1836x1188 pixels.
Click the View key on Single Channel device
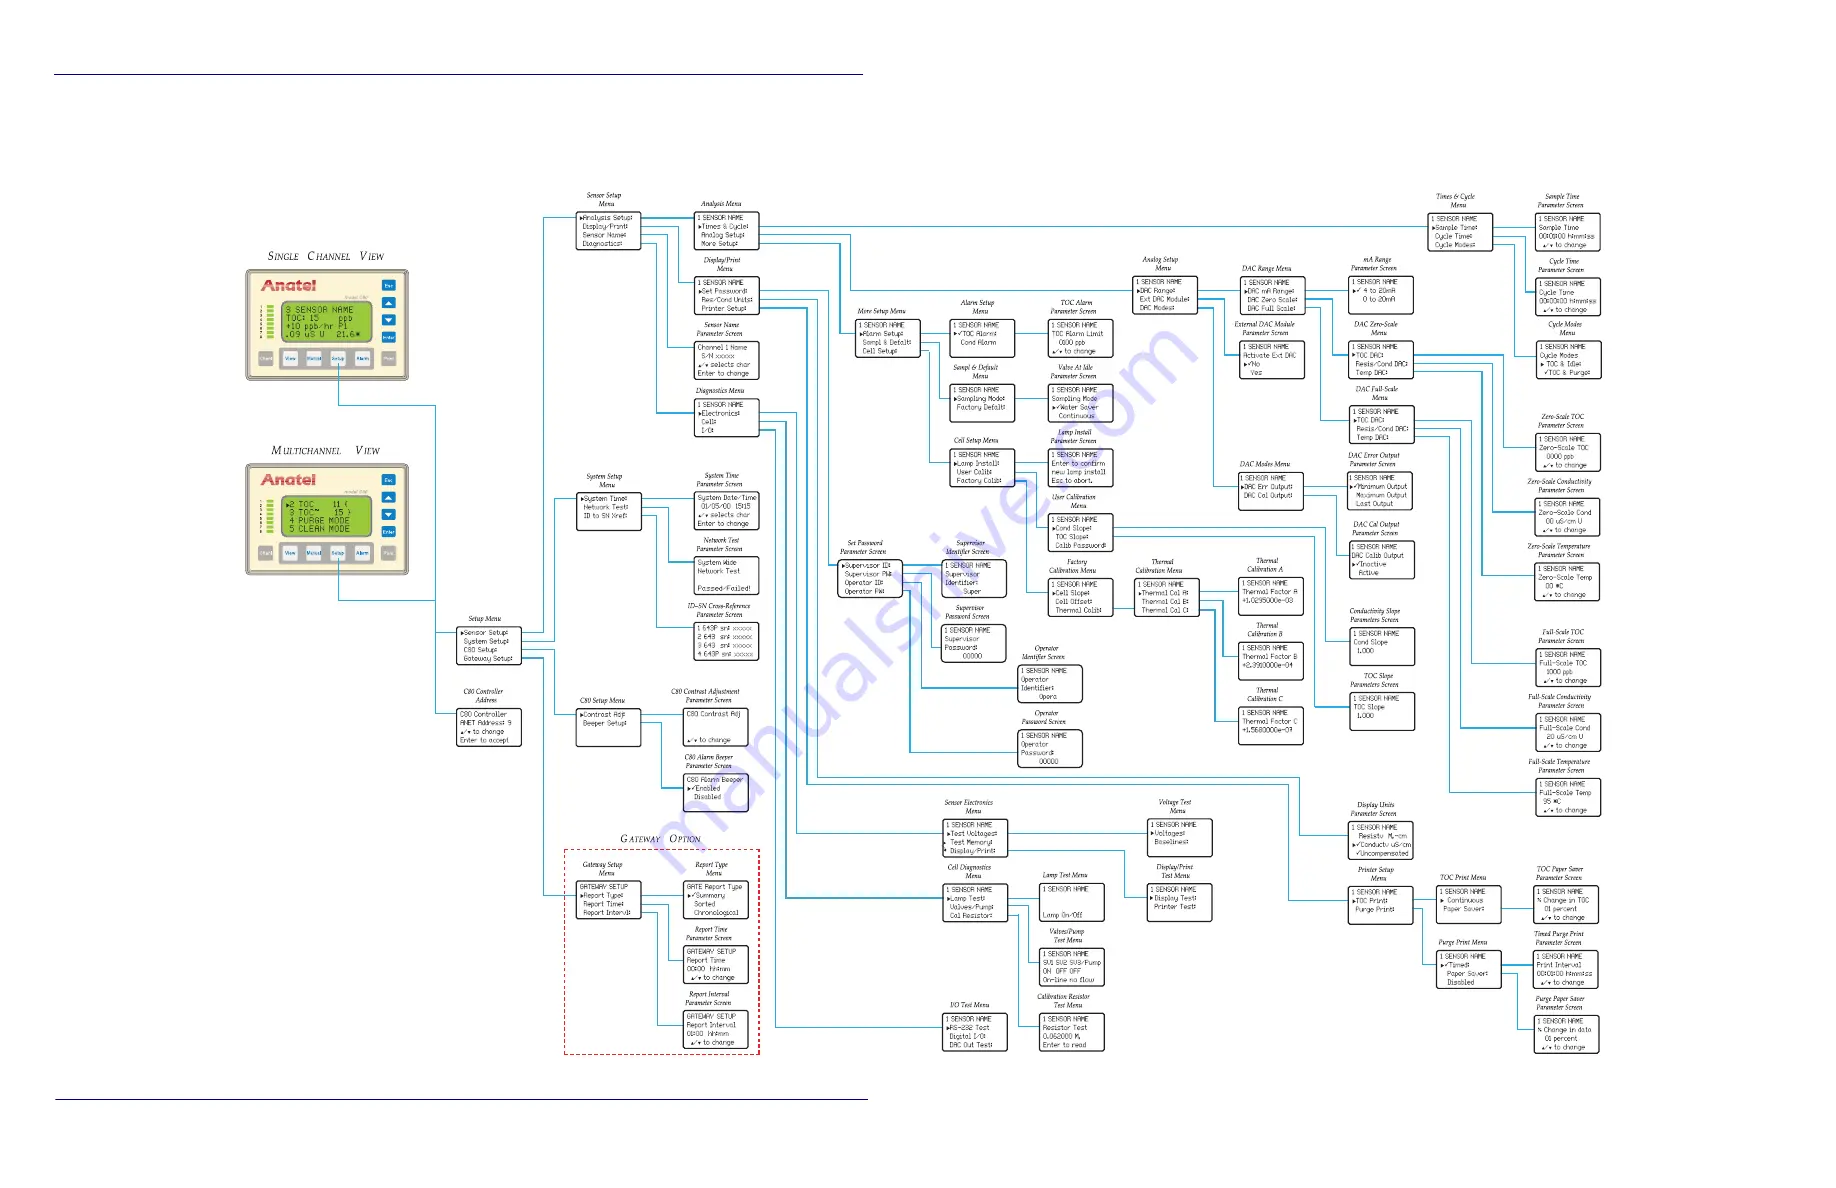290,358
